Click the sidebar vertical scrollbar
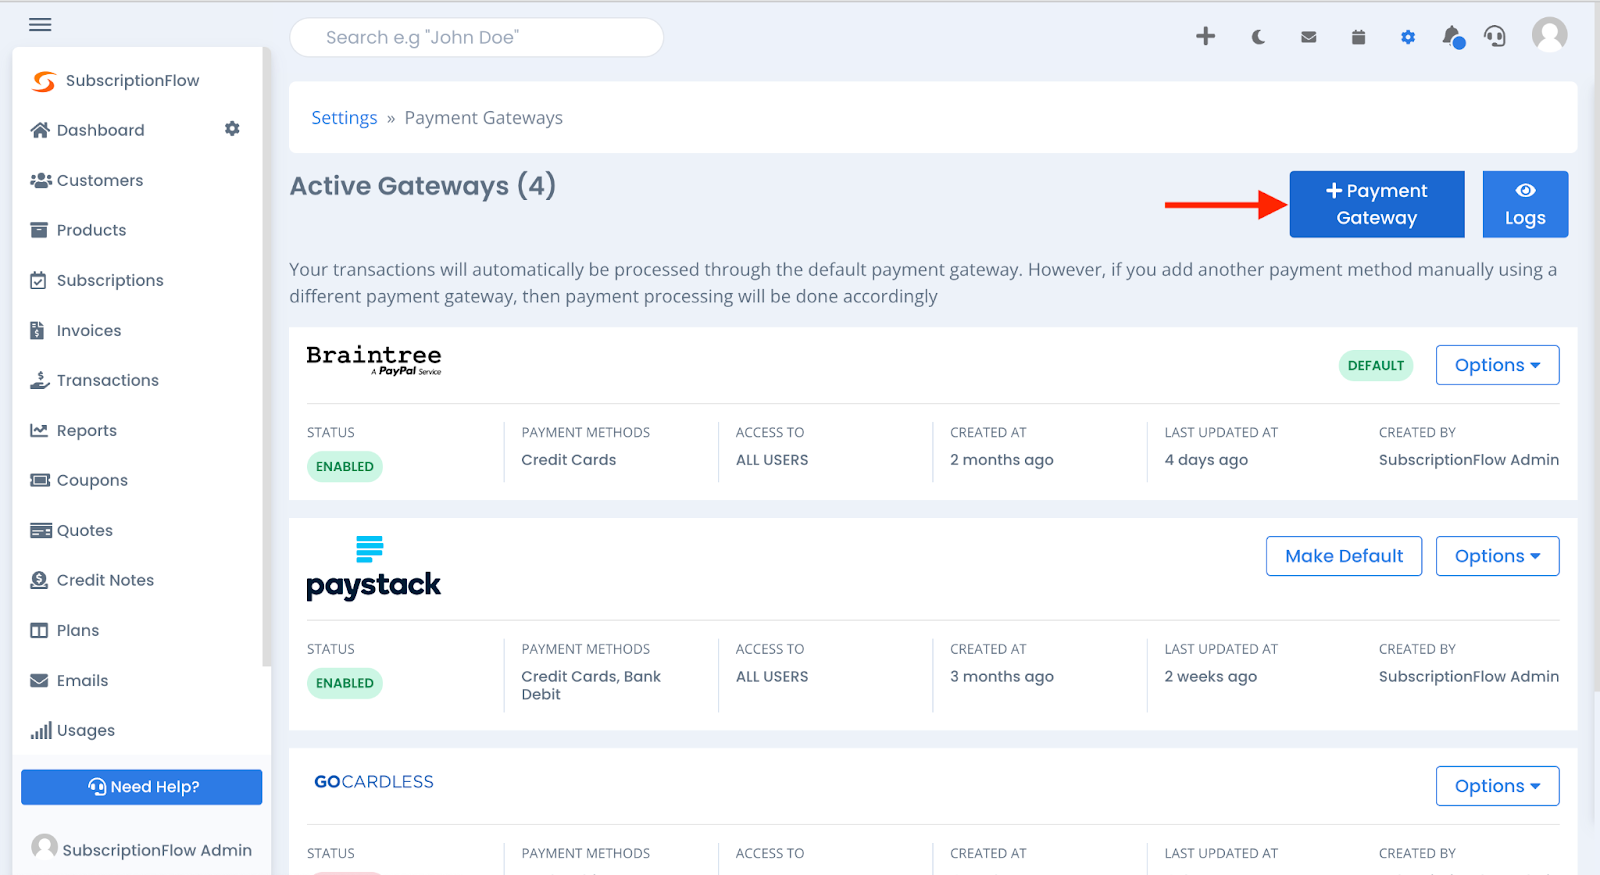 point(266,356)
